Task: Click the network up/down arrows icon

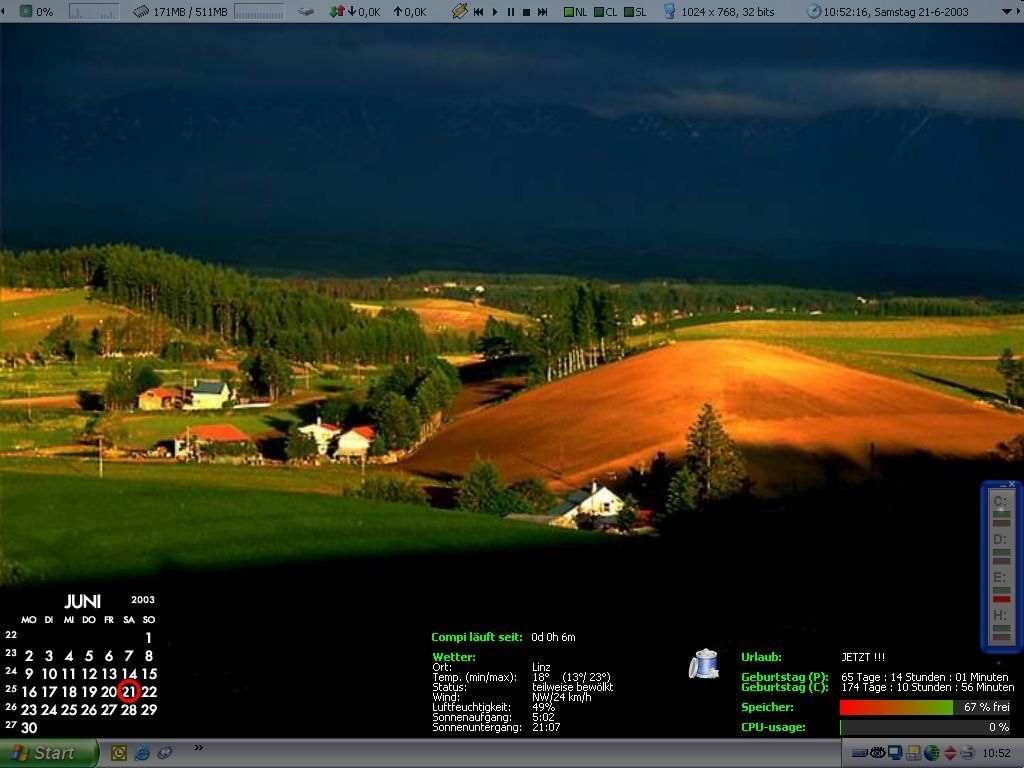Action: pyautogui.click(x=337, y=12)
